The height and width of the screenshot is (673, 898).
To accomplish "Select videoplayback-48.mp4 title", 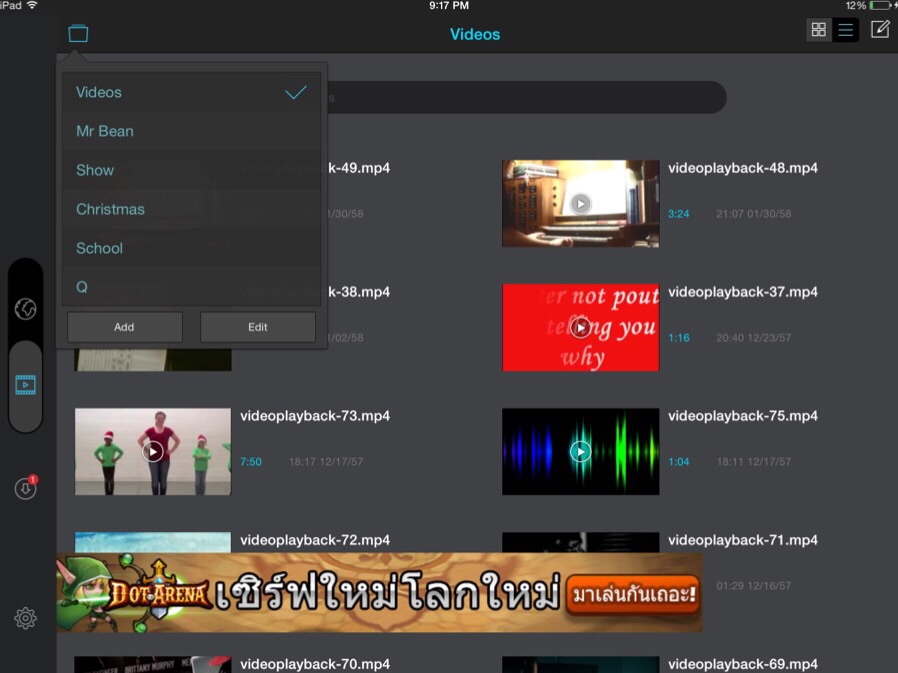I will pos(743,168).
